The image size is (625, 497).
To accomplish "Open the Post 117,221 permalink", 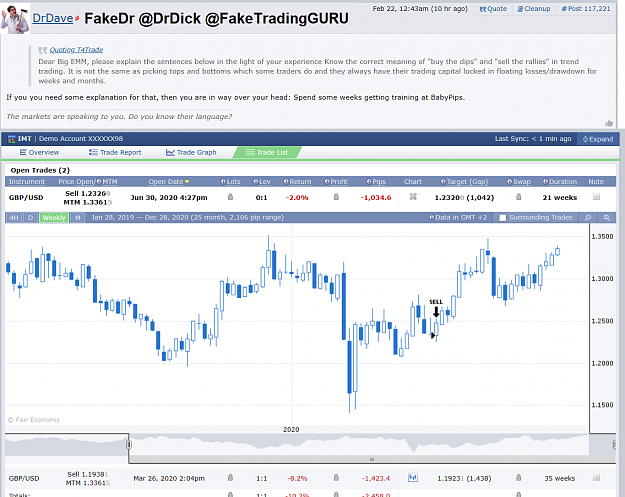I will tap(586, 9).
